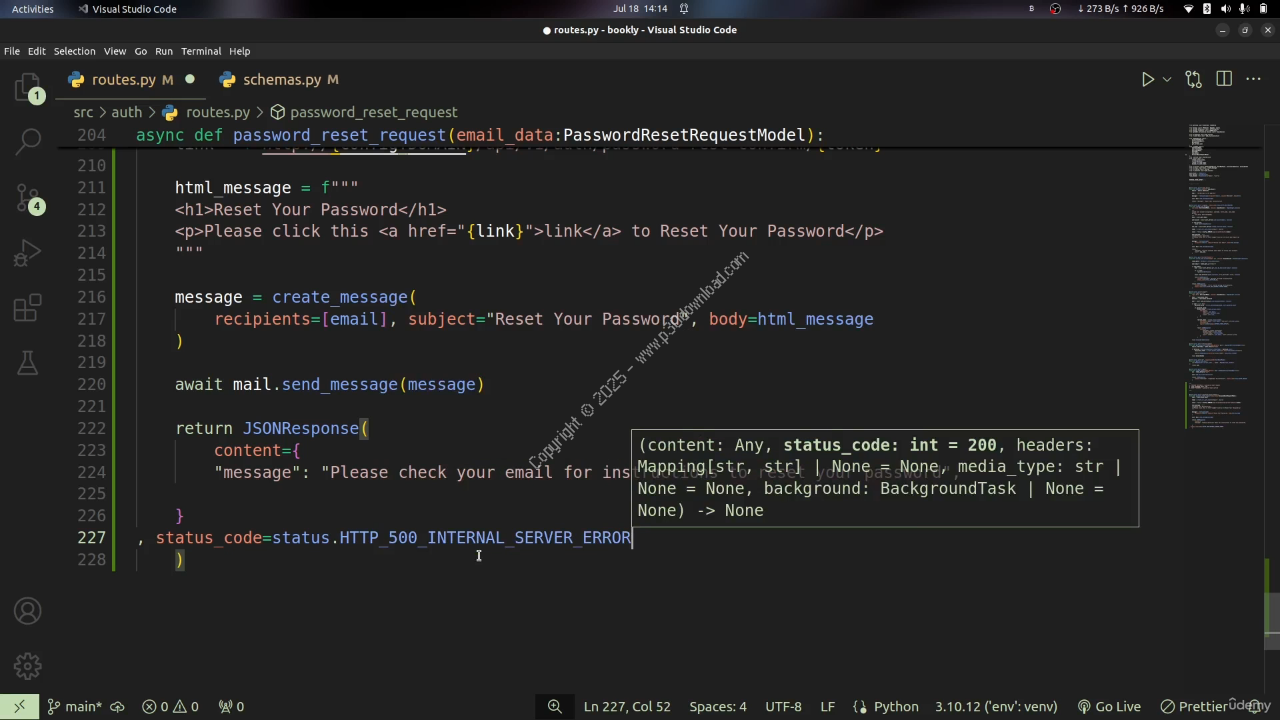Switch to the schemas.py tab
This screenshot has width=1280, height=720.
(x=281, y=79)
